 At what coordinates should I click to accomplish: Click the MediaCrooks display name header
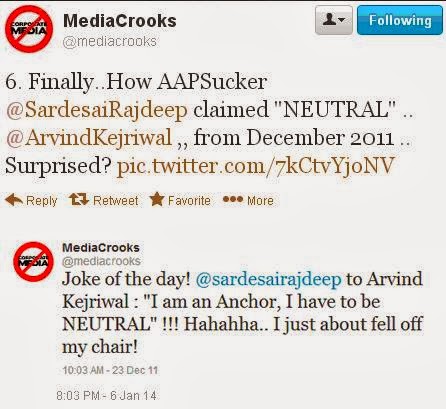[x=120, y=21]
